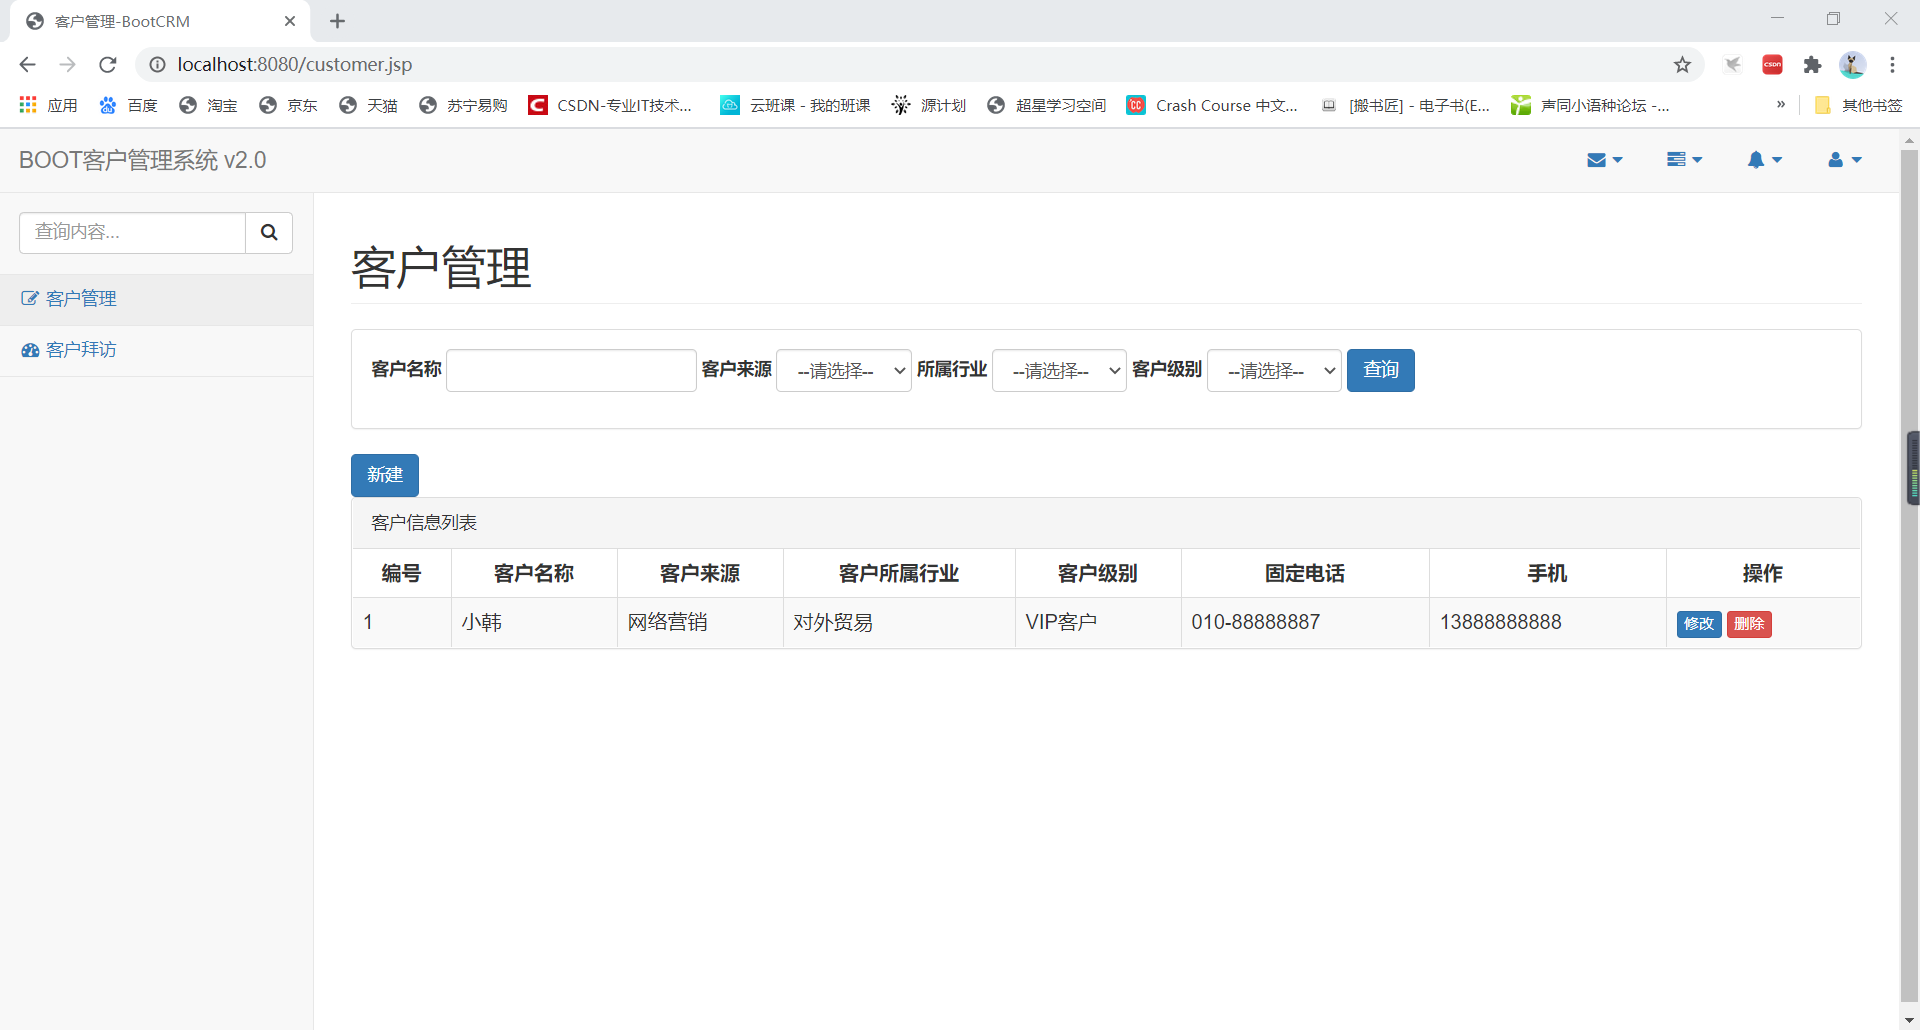Click the site info icon in address bar
Image resolution: width=1920 pixels, height=1030 pixels.
coord(157,65)
